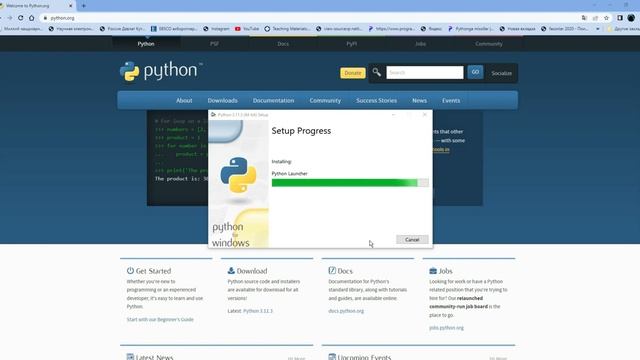
Task: Open the Teaching Materials bookmark
Action: (287, 29)
